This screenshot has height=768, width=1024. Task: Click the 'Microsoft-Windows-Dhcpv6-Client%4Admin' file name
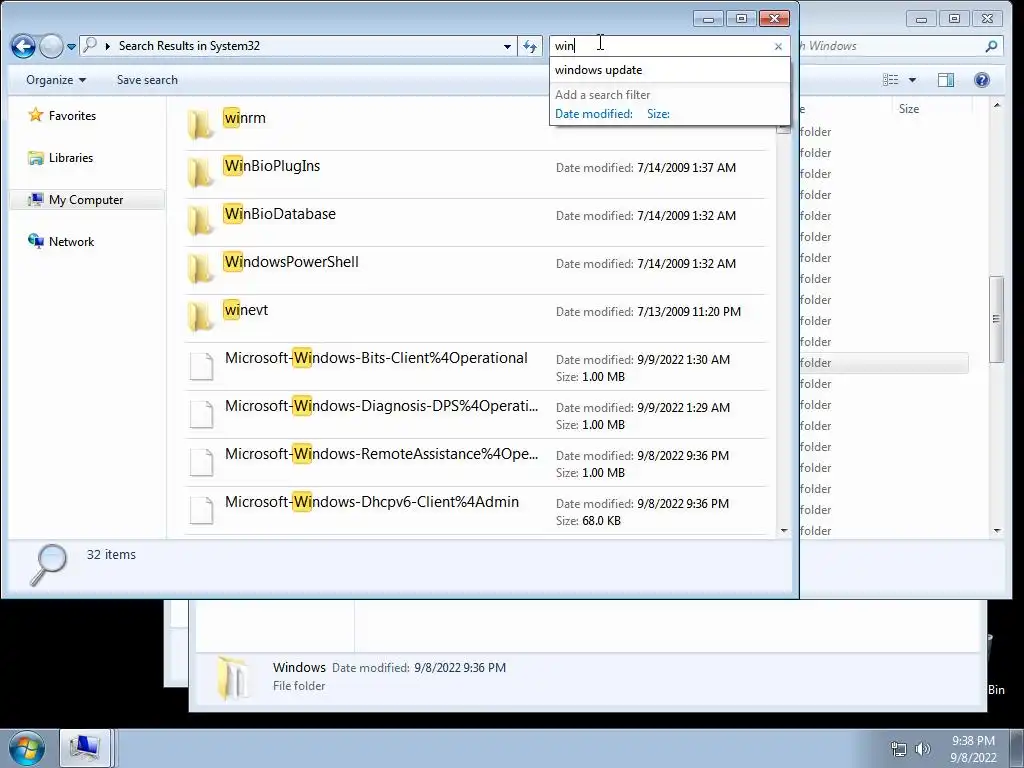tap(372, 502)
